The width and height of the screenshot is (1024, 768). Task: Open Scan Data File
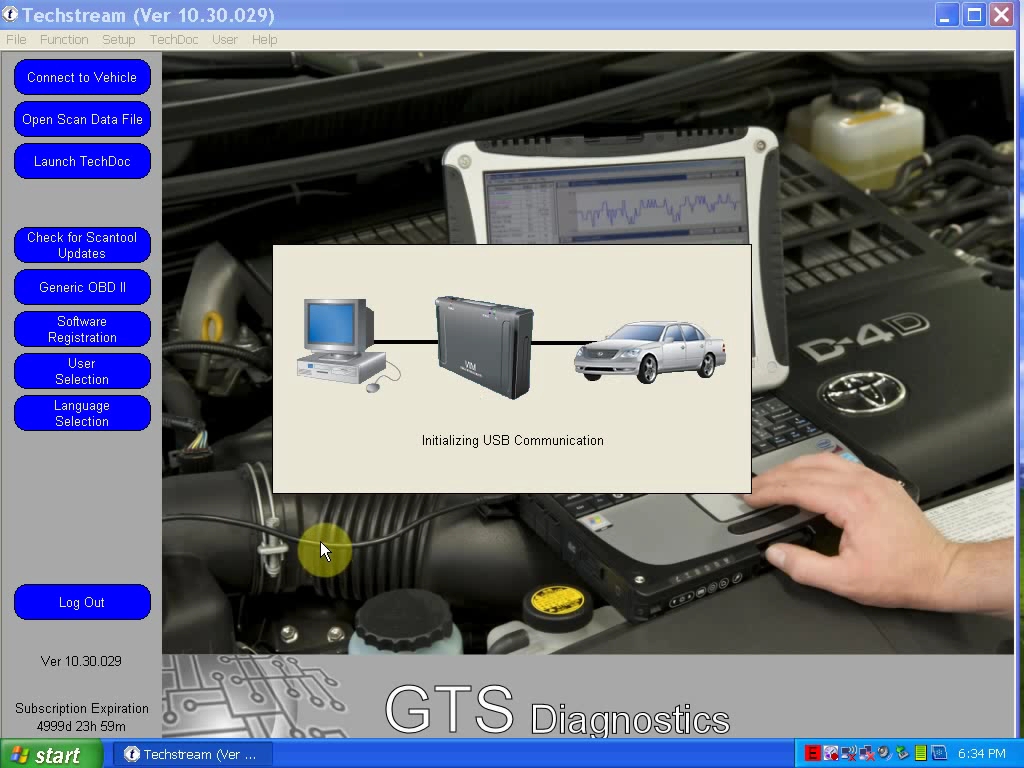(x=82, y=119)
